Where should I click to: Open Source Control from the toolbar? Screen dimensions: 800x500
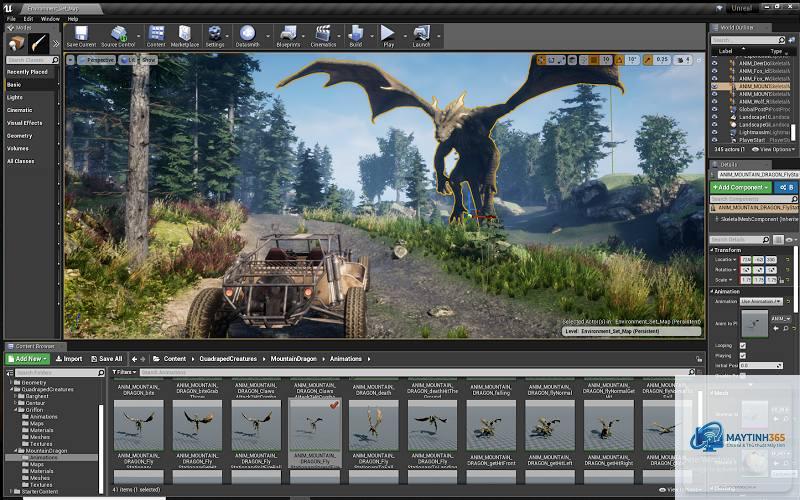[x=118, y=36]
